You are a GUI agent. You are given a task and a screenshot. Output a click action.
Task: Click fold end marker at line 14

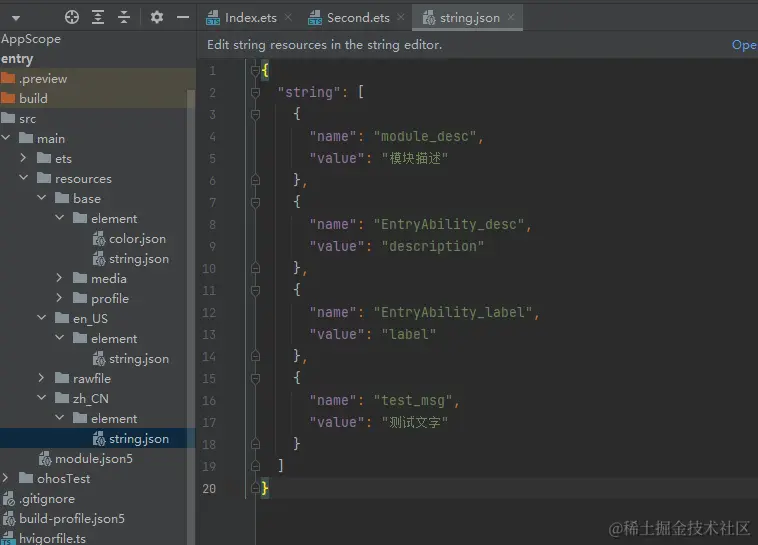(x=255, y=356)
